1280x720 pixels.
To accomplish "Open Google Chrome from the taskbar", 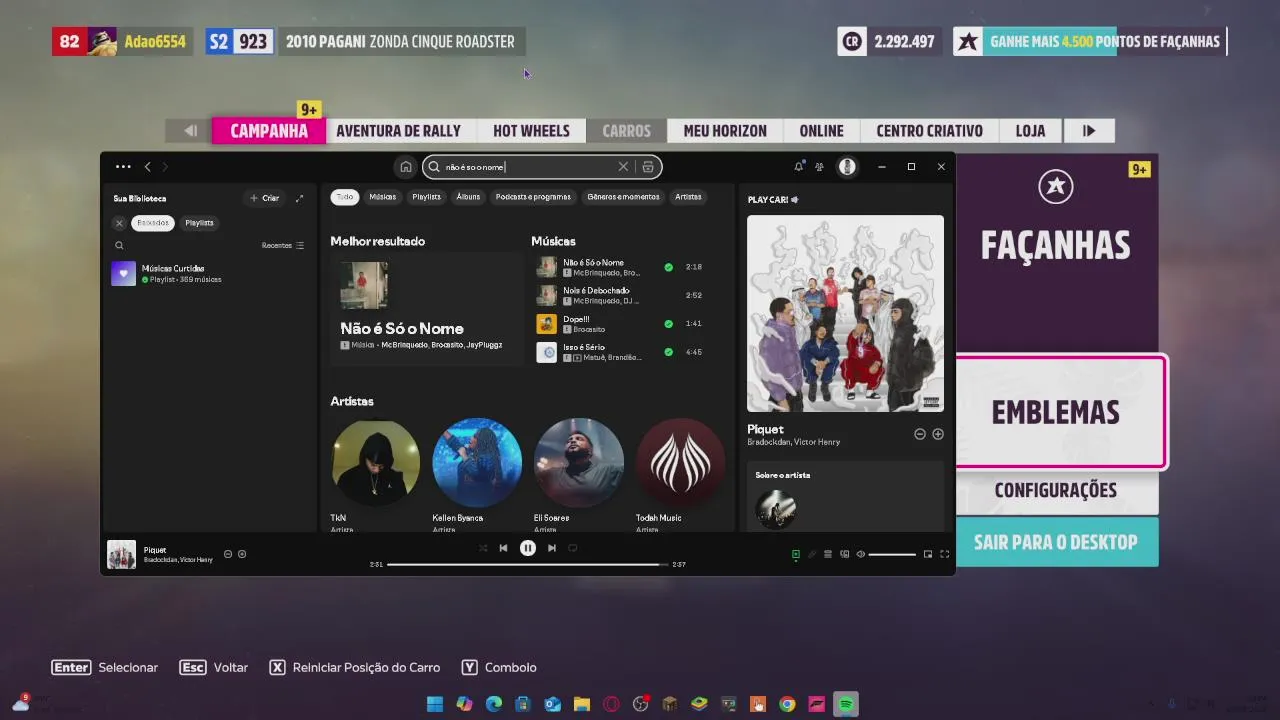I will click(x=787, y=704).
